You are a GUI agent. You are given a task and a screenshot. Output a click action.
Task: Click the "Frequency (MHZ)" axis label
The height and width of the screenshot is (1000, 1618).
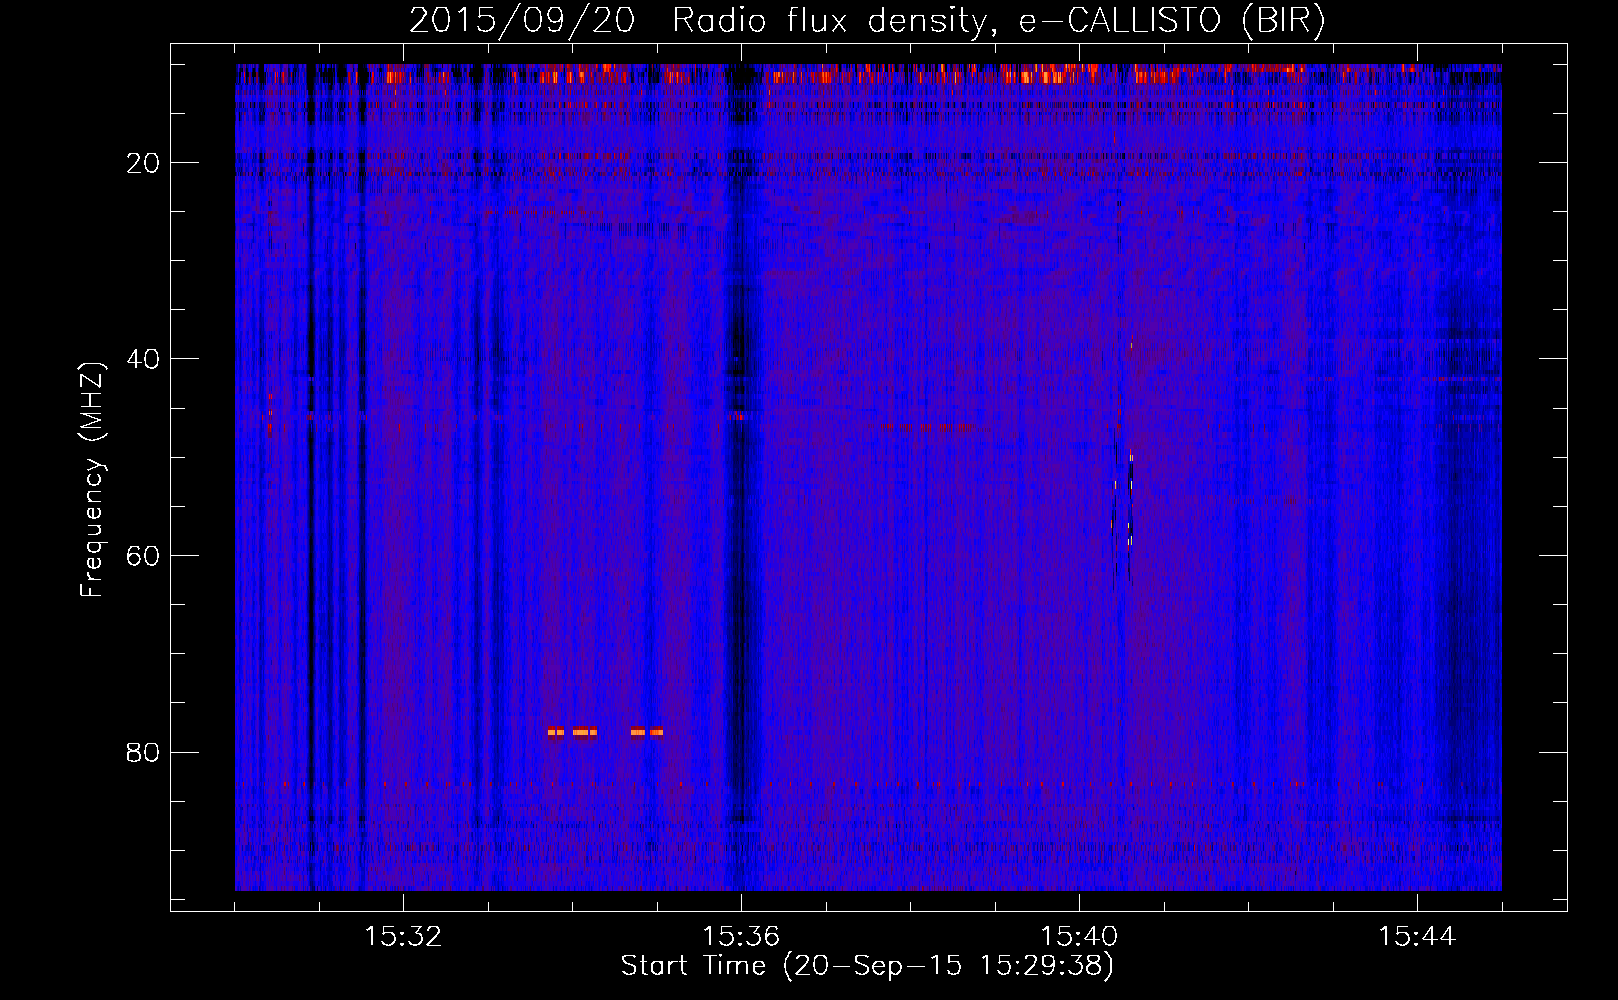coord(91,480)
